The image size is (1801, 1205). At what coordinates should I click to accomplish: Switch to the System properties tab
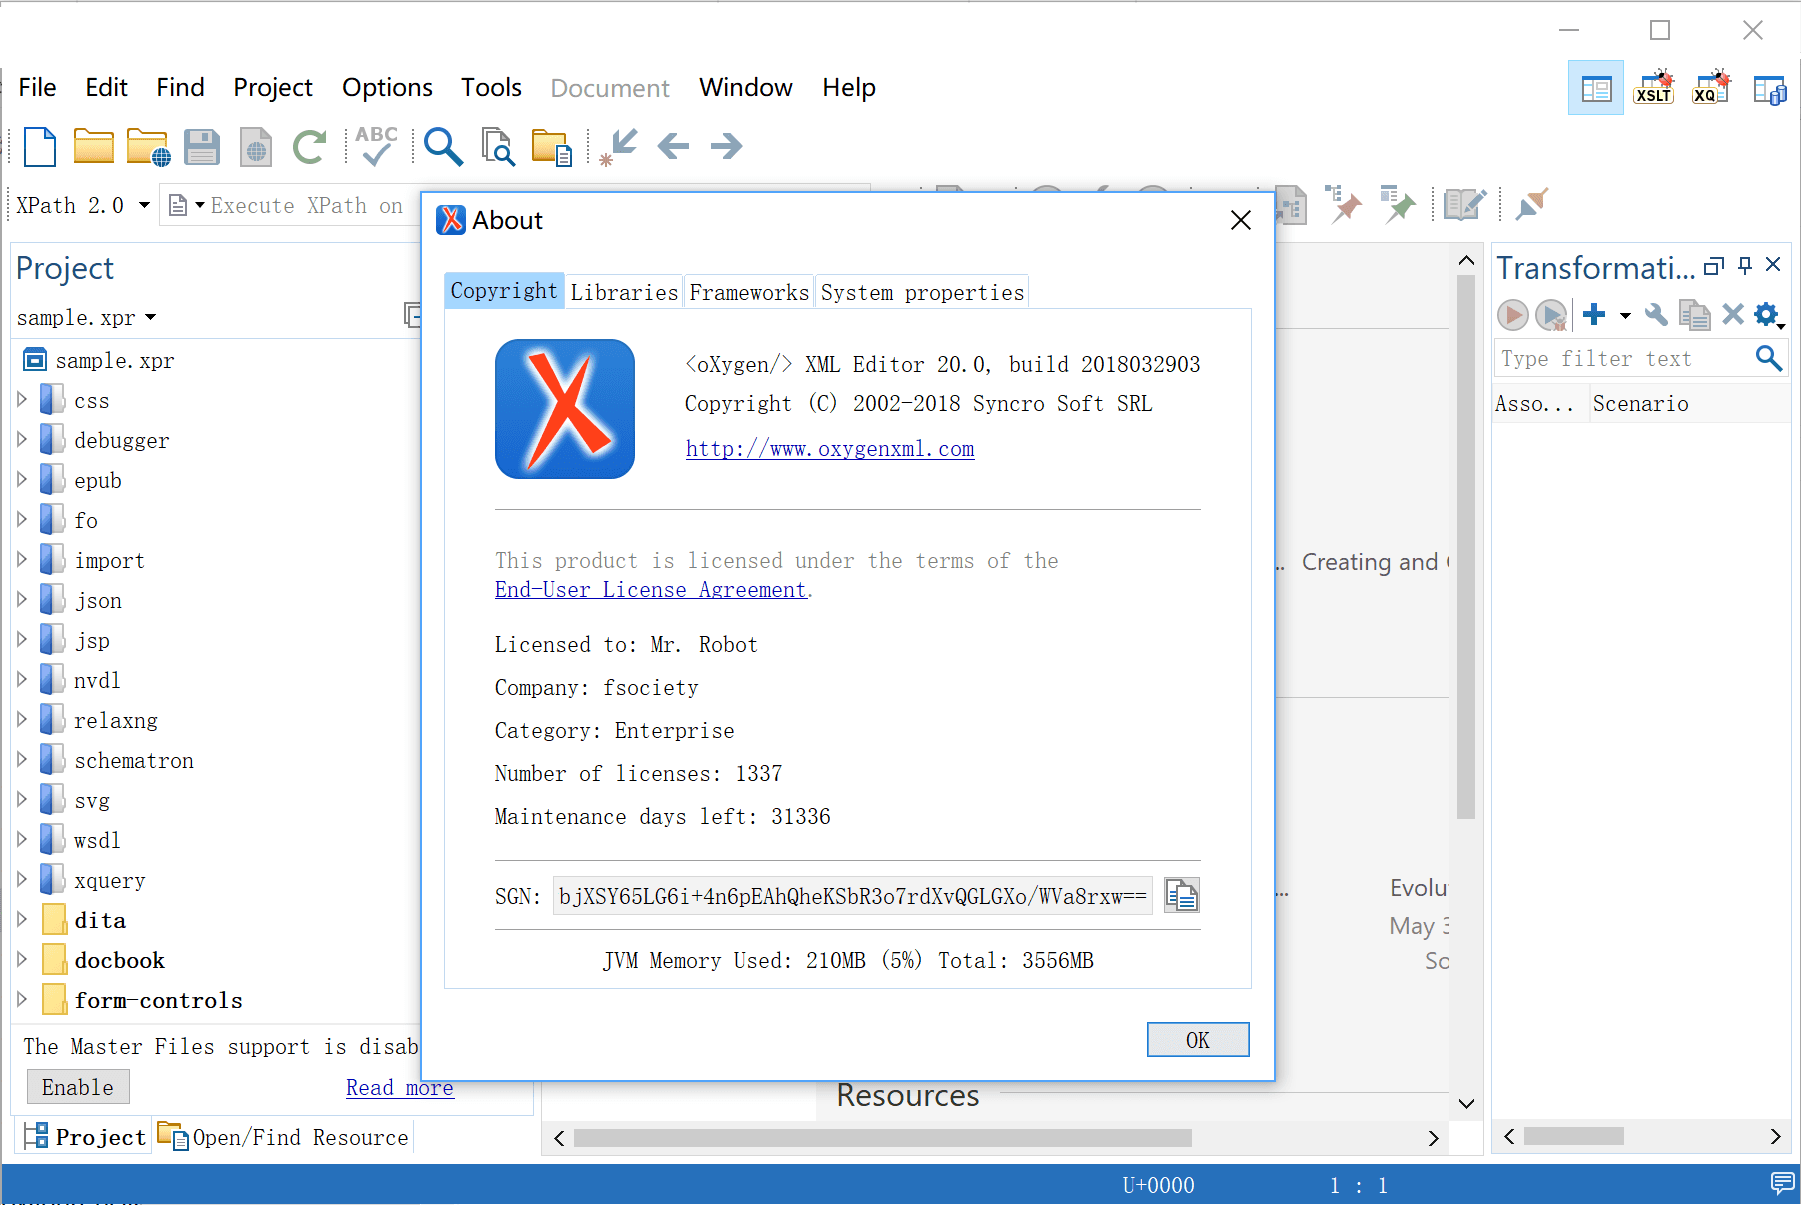coord(922,292)
